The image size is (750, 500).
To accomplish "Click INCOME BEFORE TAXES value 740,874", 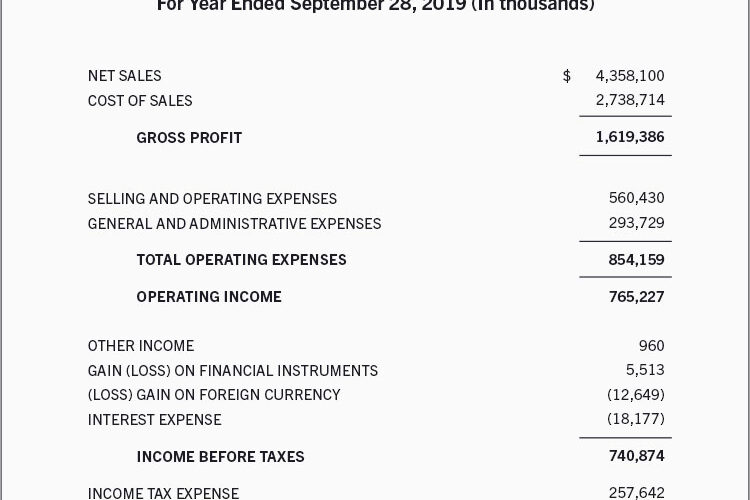I will point(636,456).
